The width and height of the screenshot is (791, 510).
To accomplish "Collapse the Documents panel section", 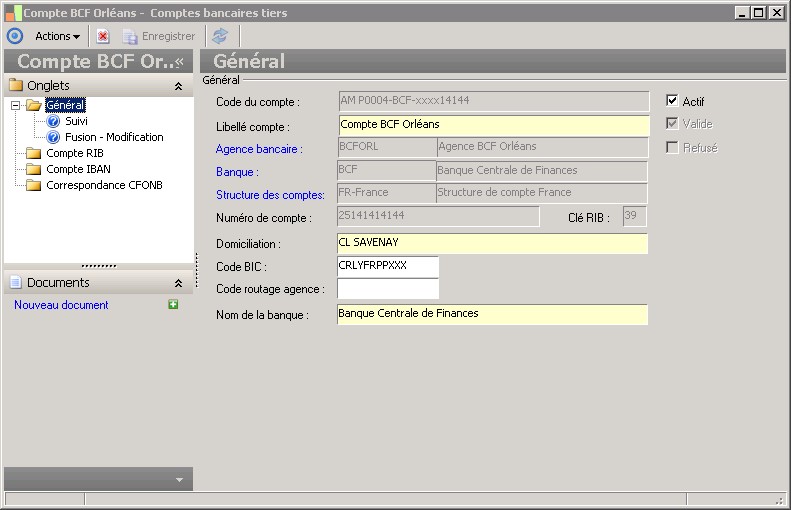I will [x=178, y=283].
